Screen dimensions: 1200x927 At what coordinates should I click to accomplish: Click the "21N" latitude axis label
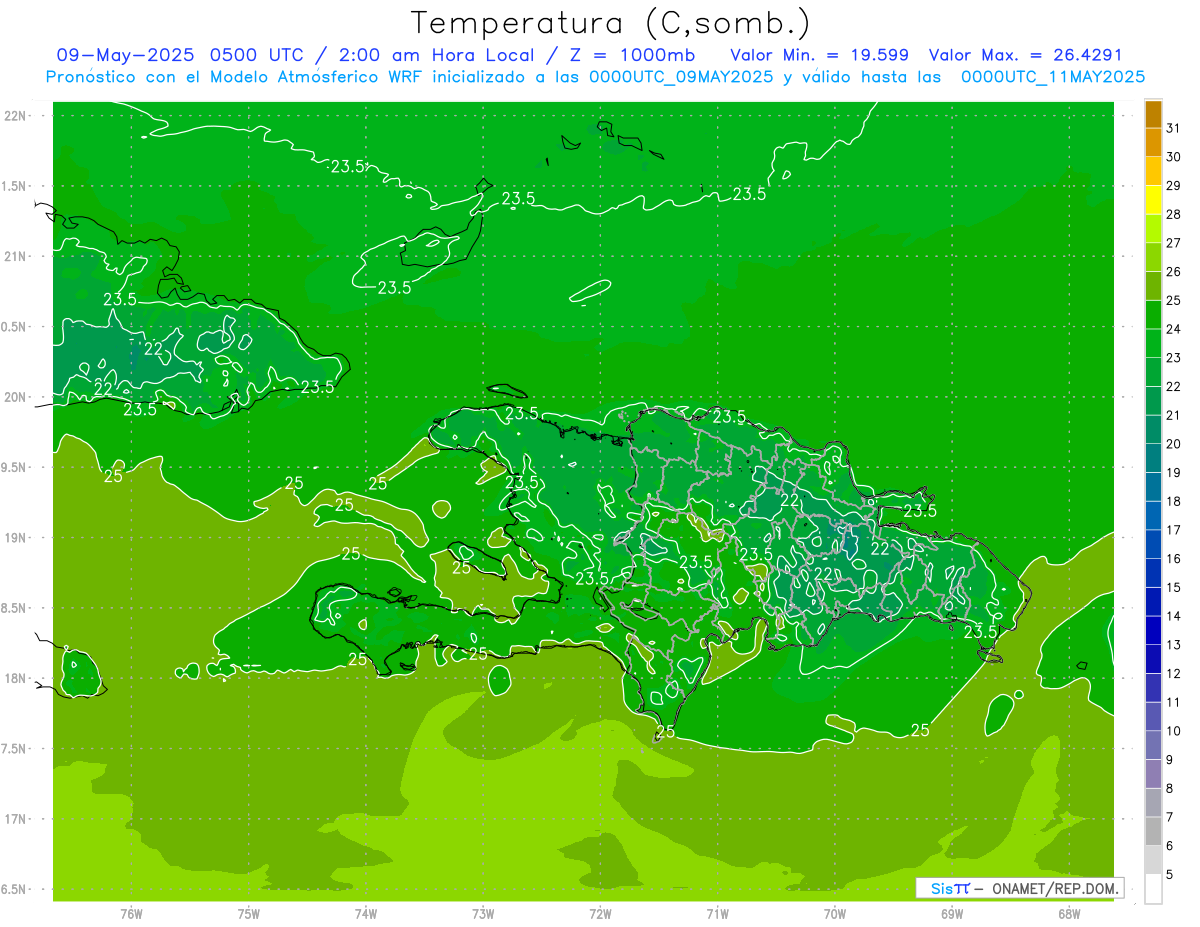click(17, 256)
